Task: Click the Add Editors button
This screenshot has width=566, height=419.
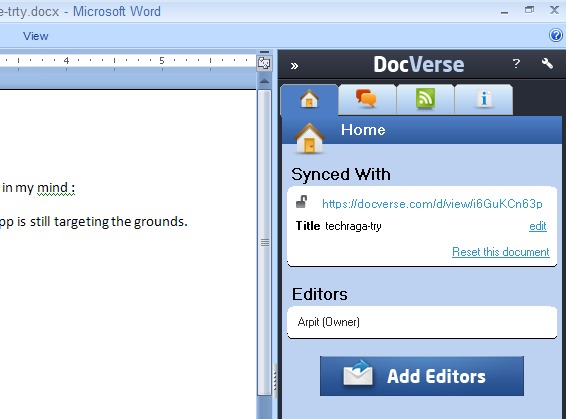Action: click(422, 376)
